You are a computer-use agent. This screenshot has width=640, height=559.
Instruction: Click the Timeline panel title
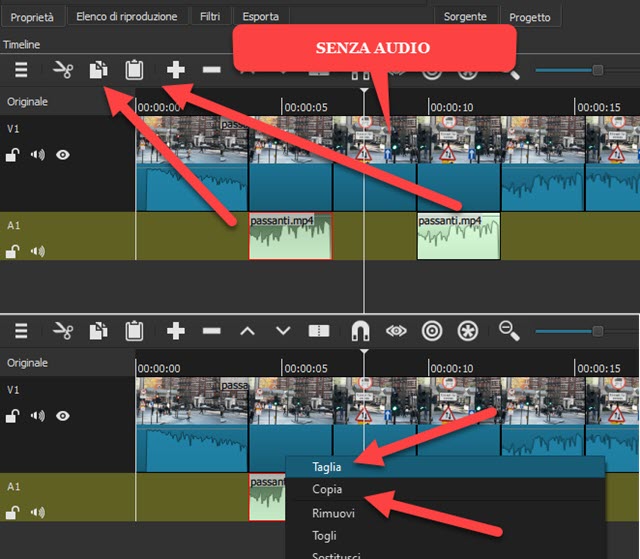tap(22, 44)
